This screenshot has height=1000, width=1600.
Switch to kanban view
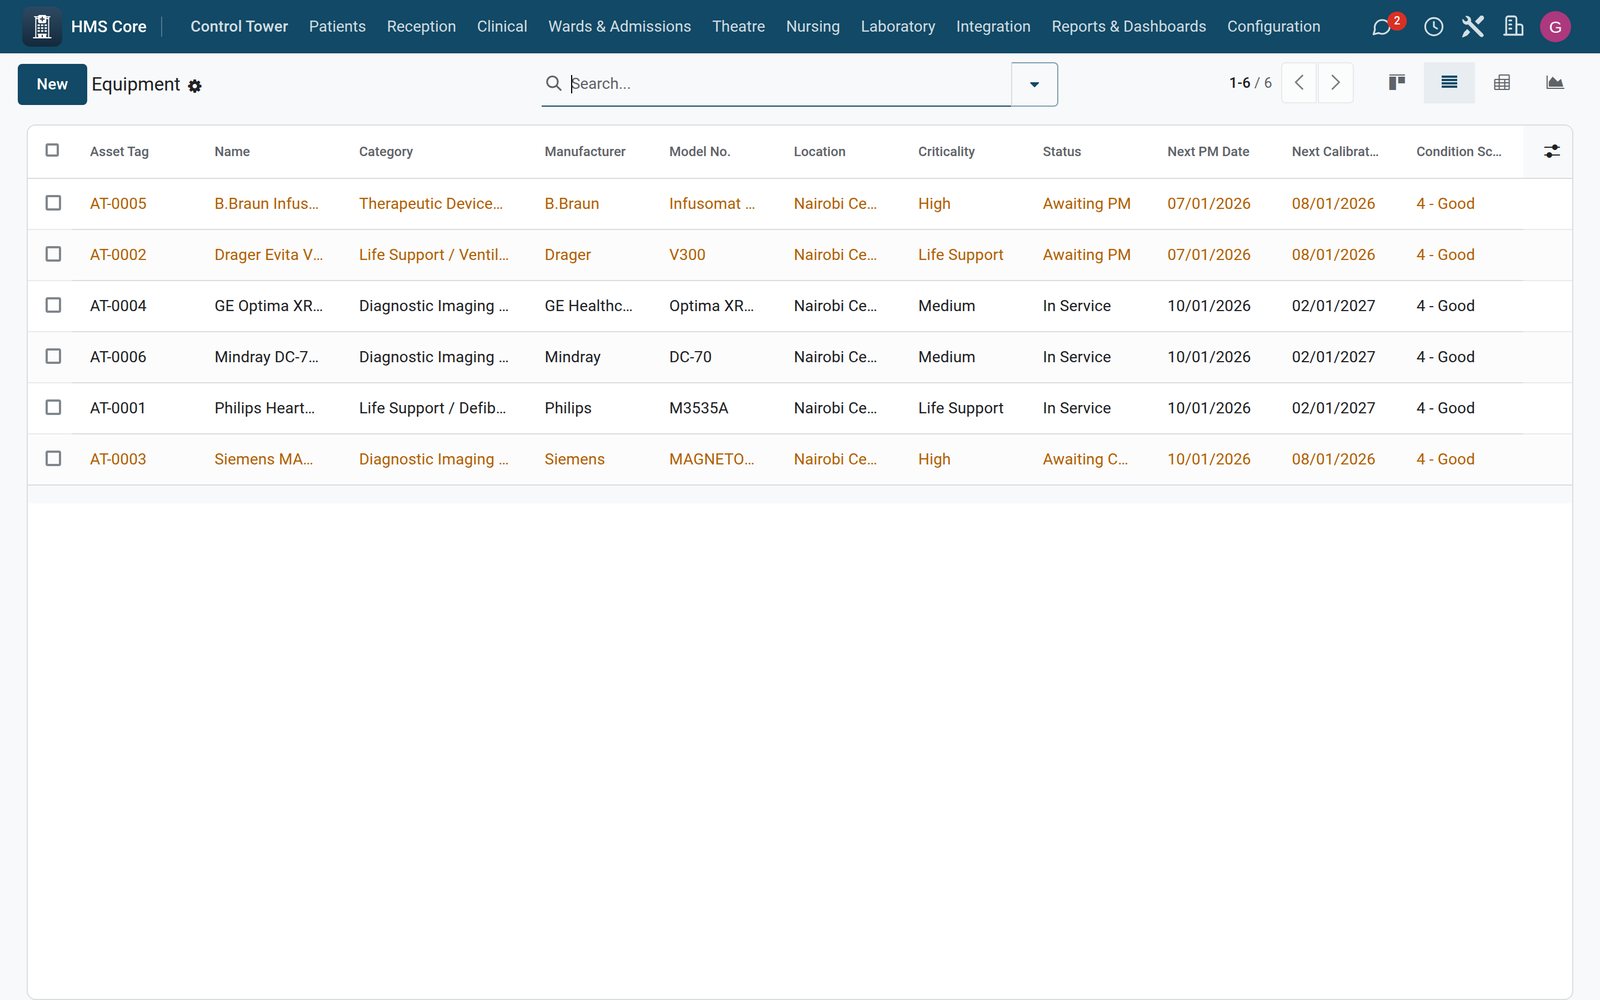[1397, 83]
